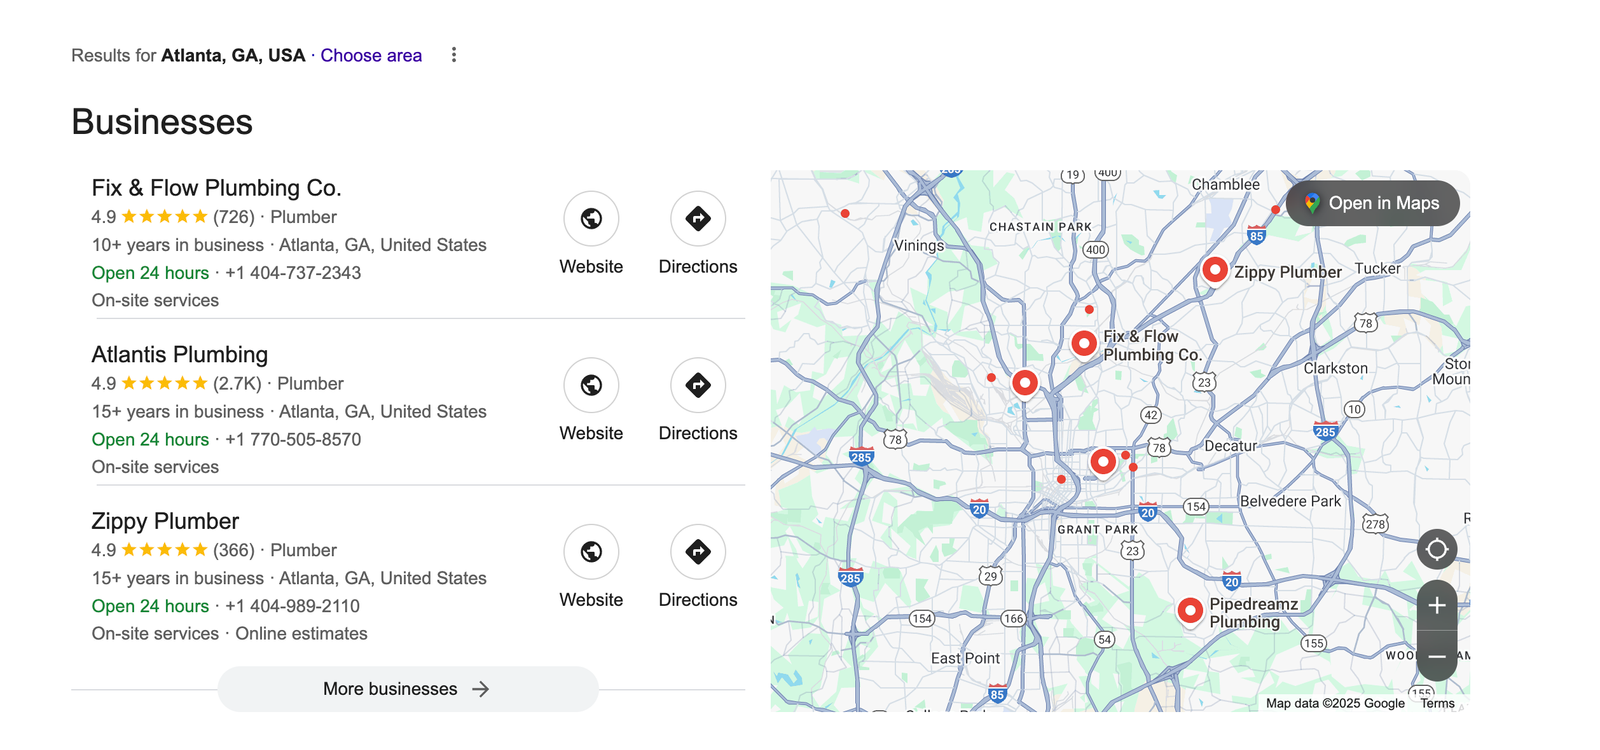Zoom out on the map

tap(1437, 657)
